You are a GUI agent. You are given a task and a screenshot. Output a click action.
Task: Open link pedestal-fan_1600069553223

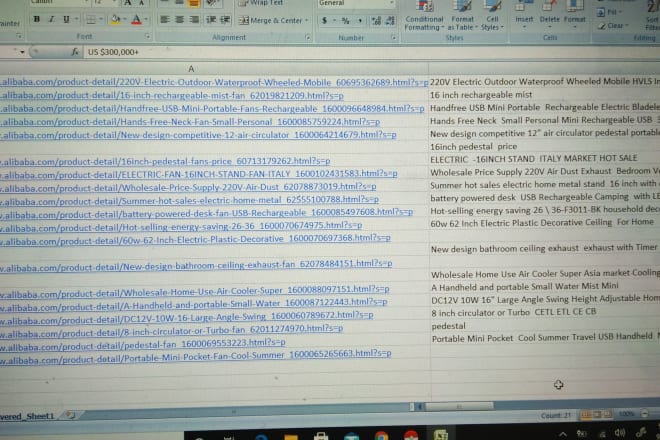tap(143, 344)
